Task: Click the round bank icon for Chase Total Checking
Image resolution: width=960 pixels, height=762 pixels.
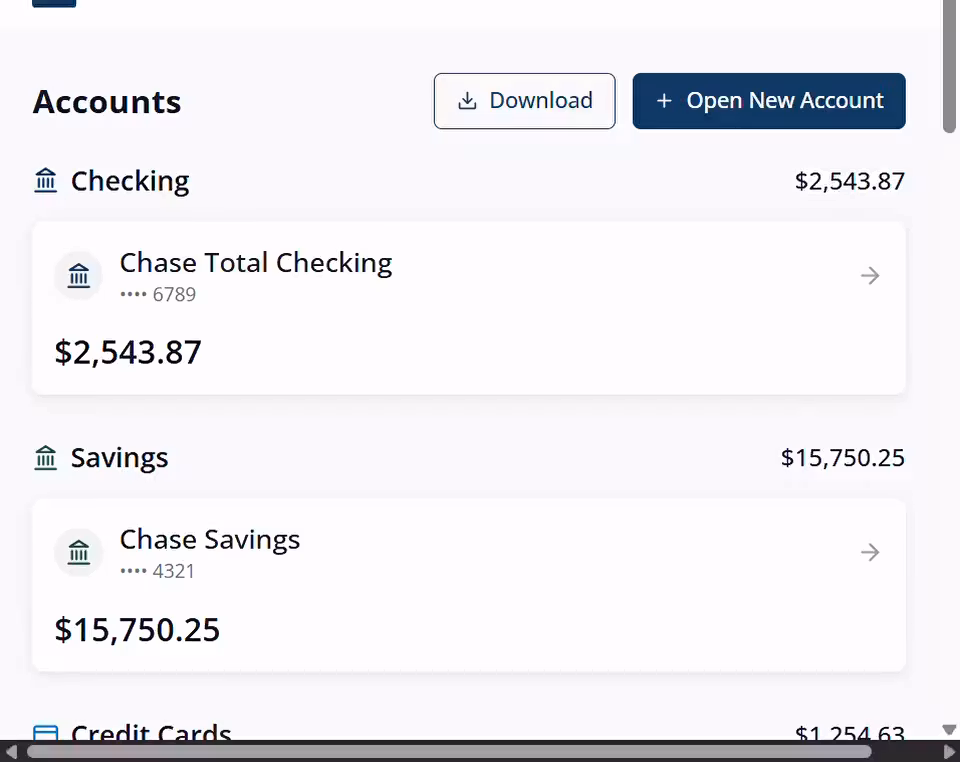Action: pyautogui.click(x=79, y=275)
